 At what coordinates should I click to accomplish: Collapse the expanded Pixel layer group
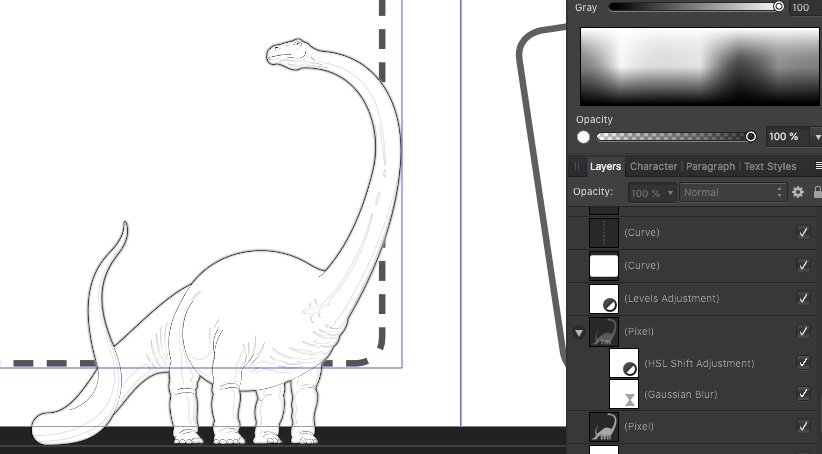point(578,332)
